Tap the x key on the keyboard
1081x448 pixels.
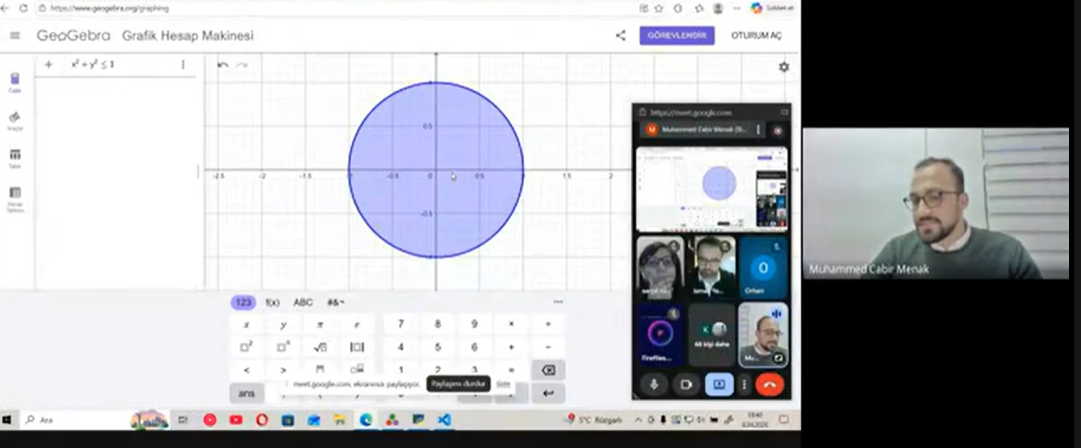247,325
